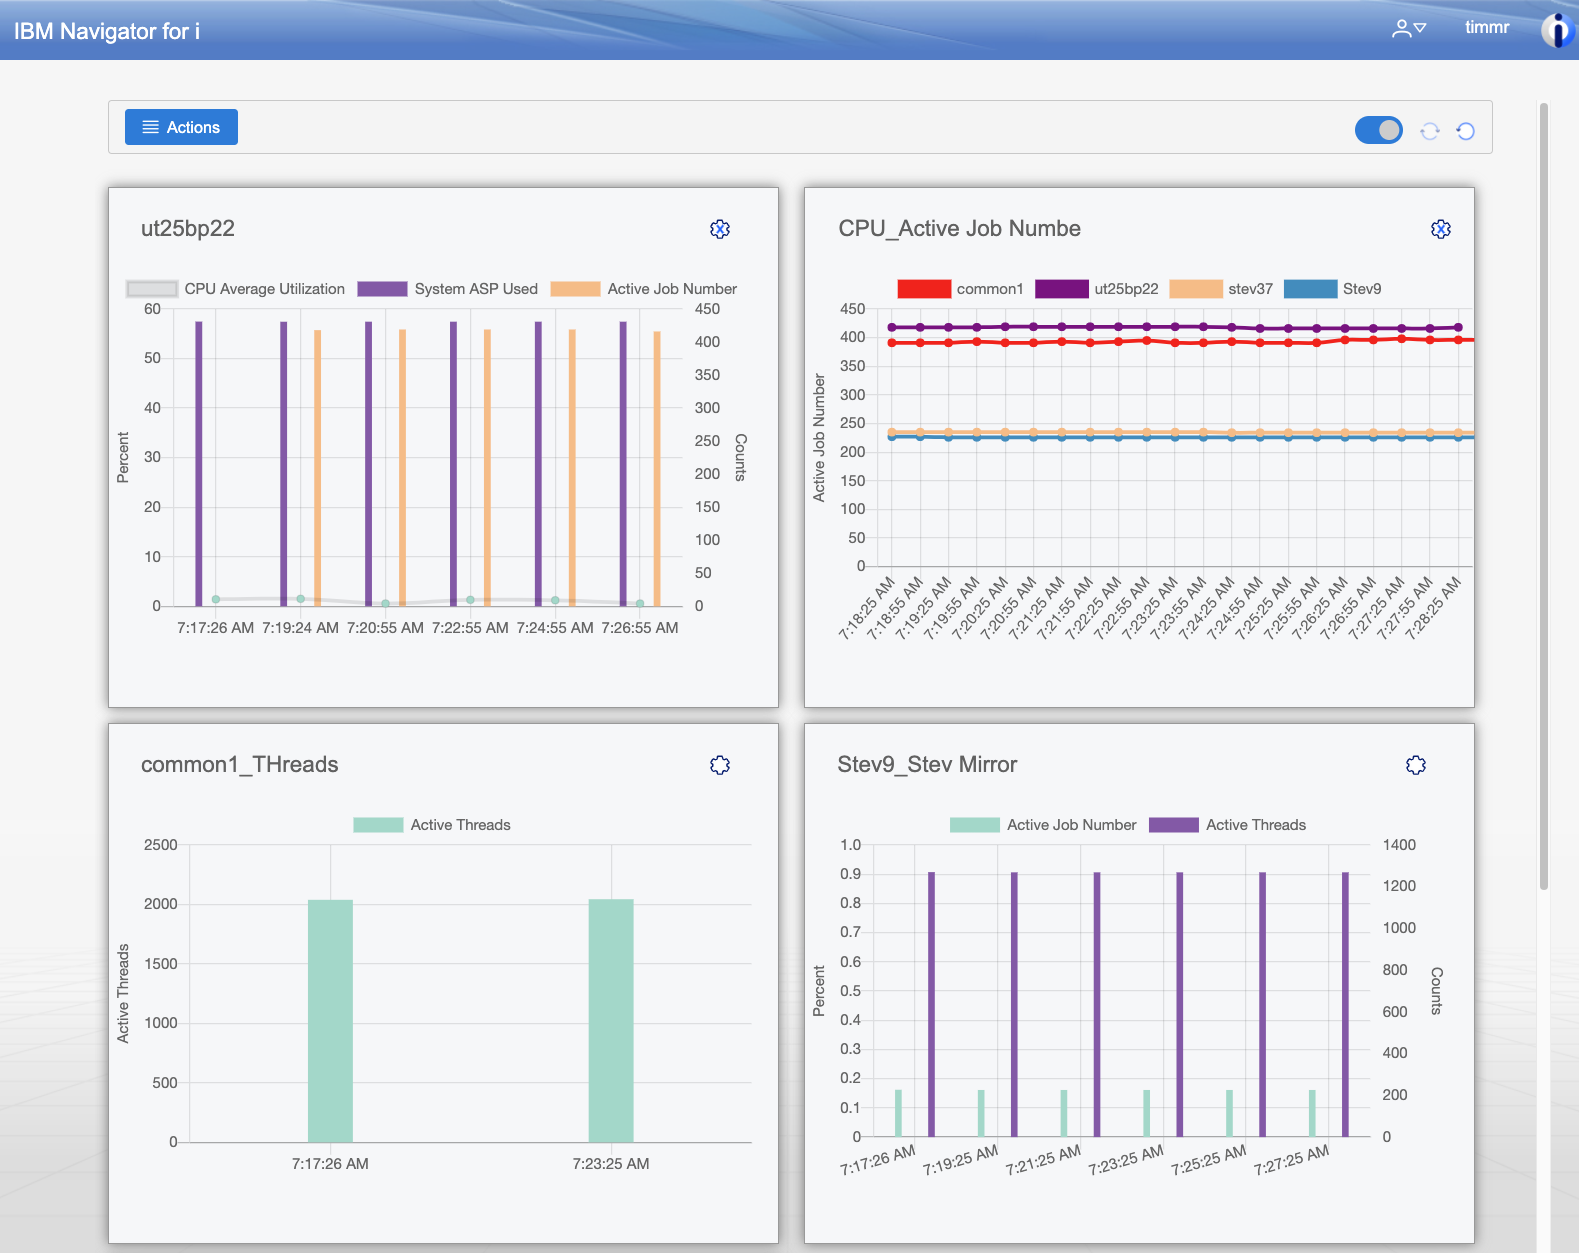1579x1253 pixels.
Task: Click the common1_THreads chart title
Action: pyautogui.click(x=240, y=764)
